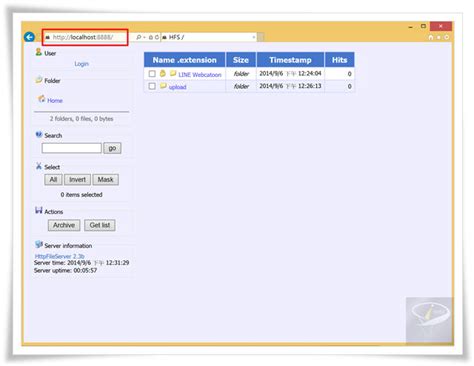474x366 pixels.
Task: Click the go search button
Action: (112, 148)
